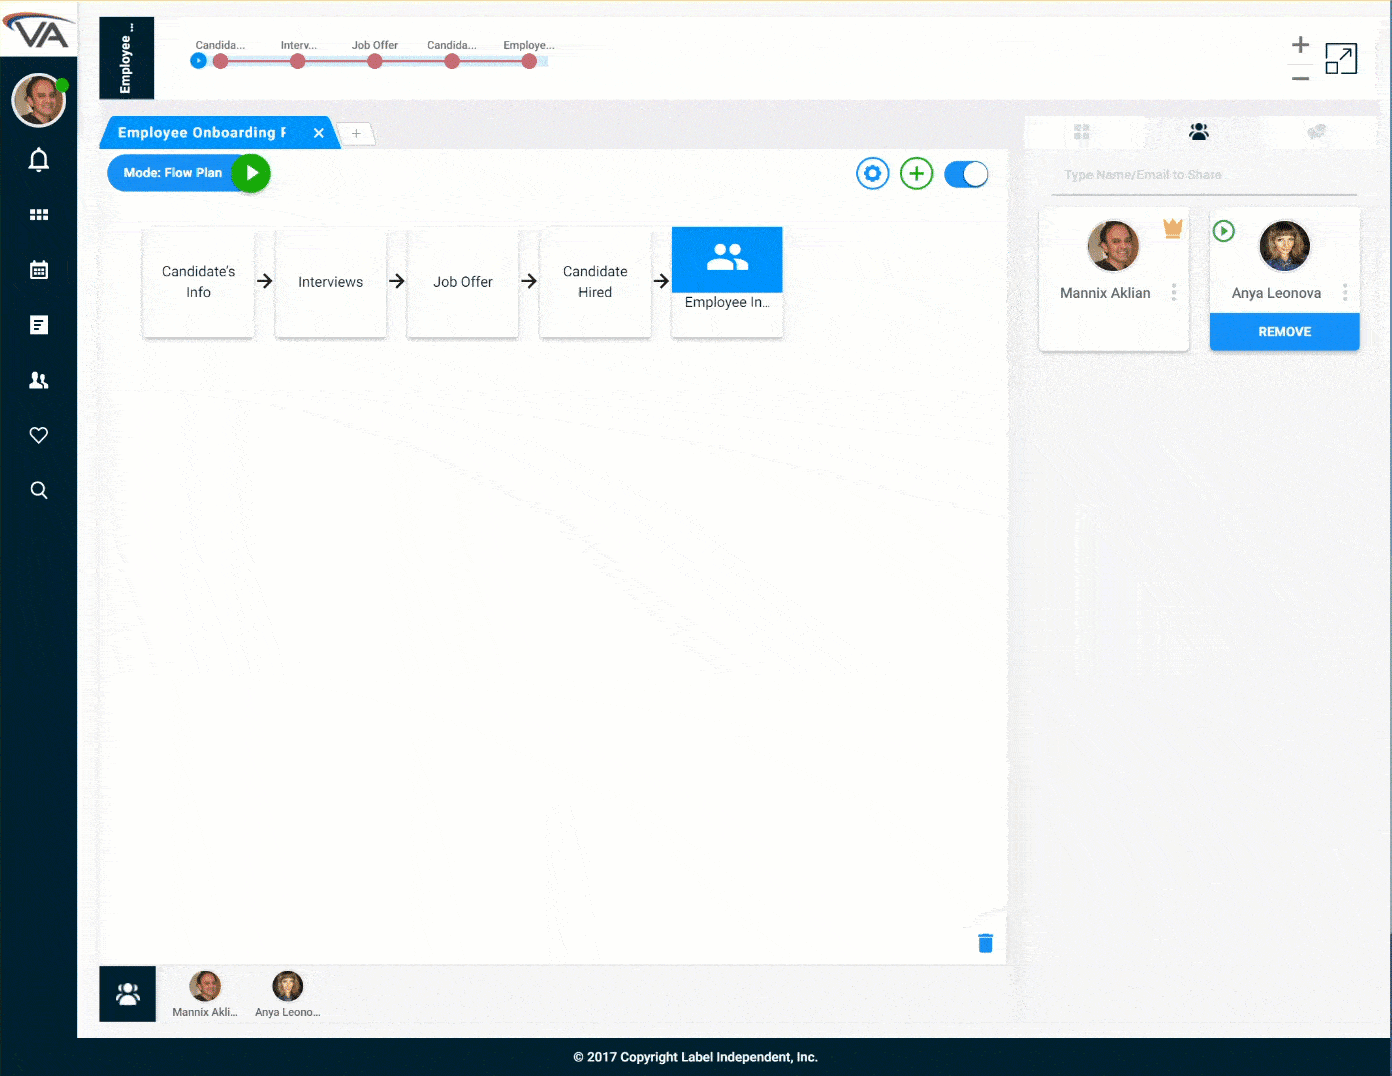Image resolution: width=1392 pixels, height=1076 pixels.
Task: Click the Type Name/Email to Share field
Action: (1205, 175)
